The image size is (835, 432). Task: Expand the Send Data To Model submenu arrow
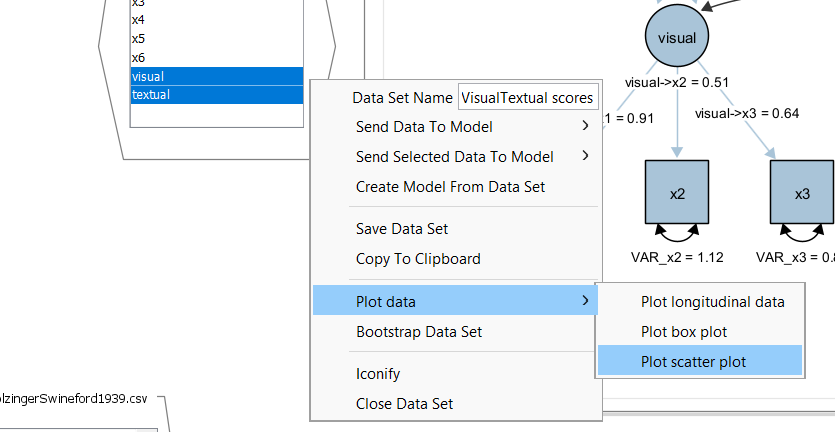tap(585, 126)
